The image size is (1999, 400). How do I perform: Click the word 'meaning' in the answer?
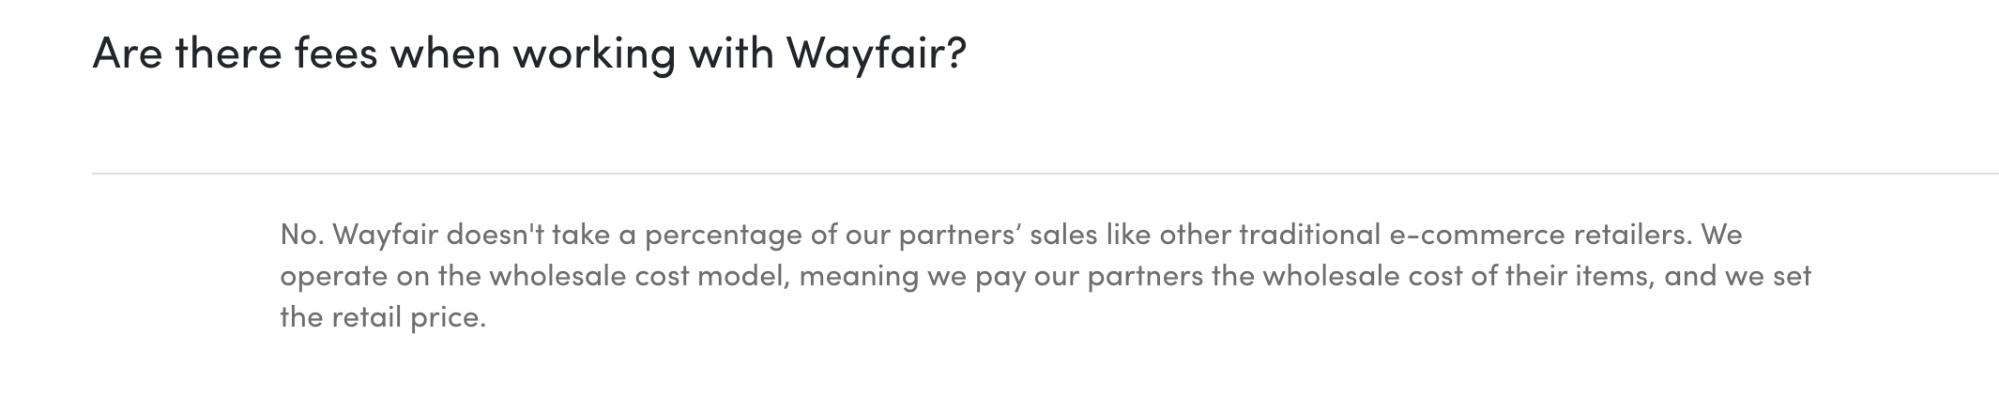coord(859,276)
